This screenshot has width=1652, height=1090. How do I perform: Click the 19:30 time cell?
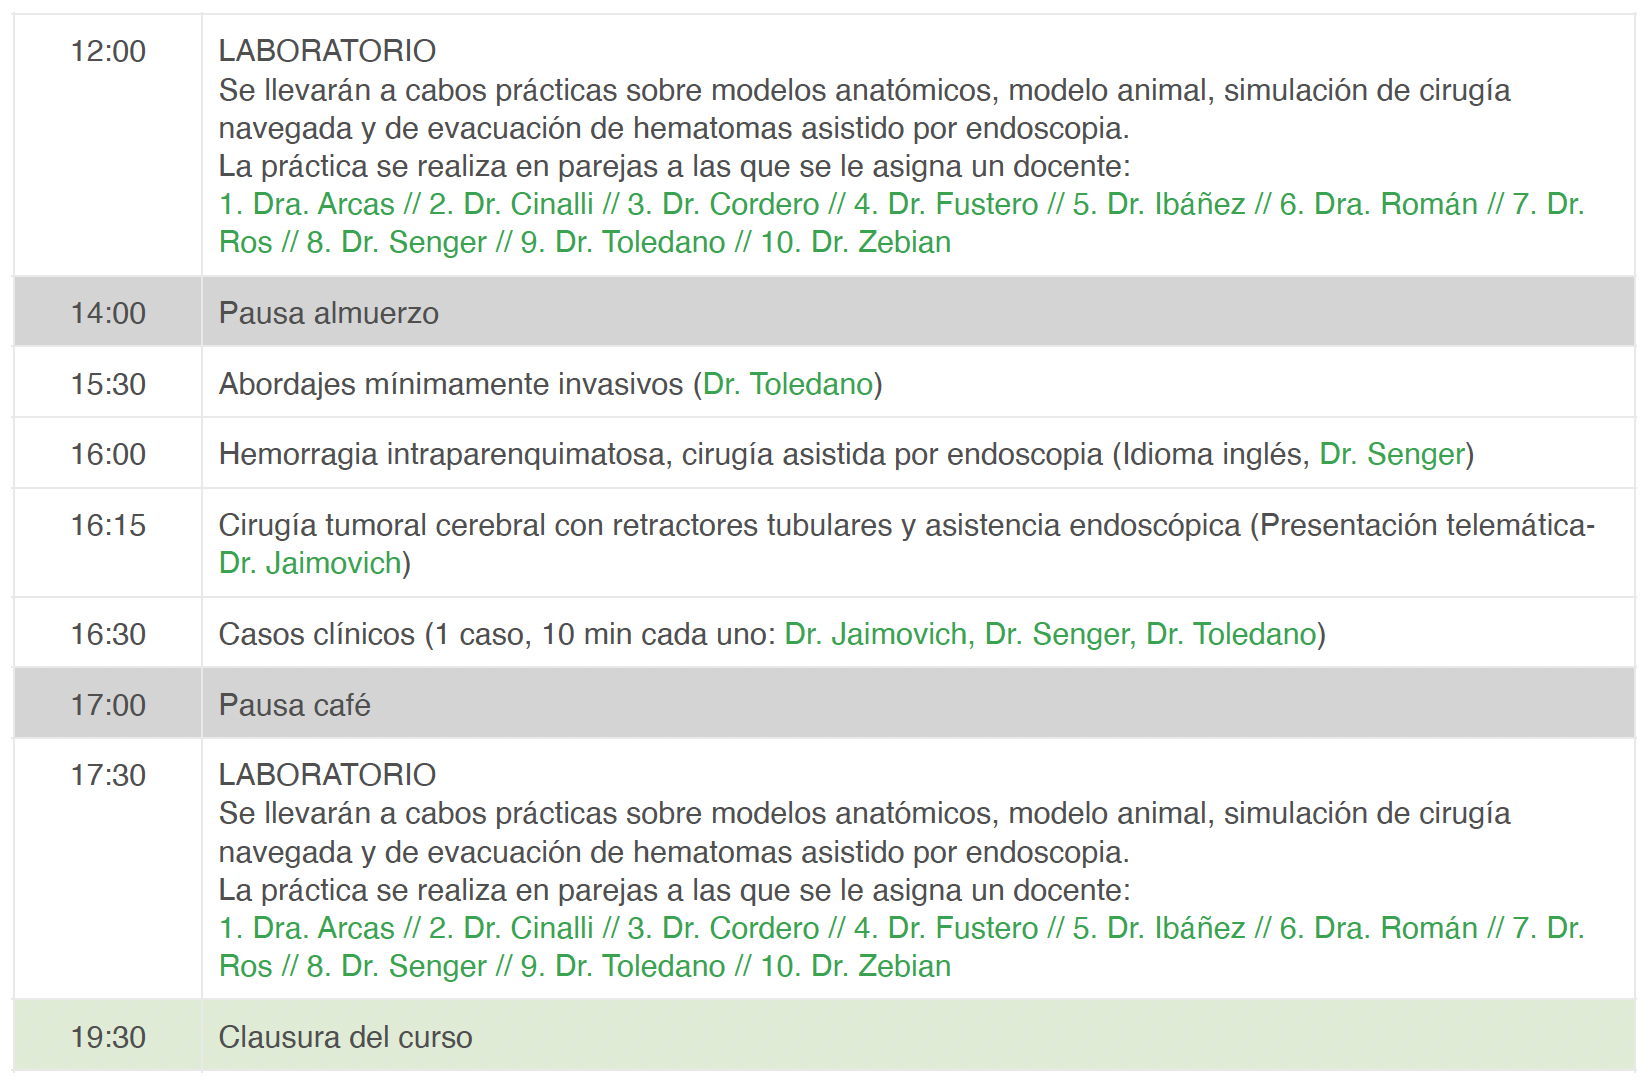(108, 1037)
